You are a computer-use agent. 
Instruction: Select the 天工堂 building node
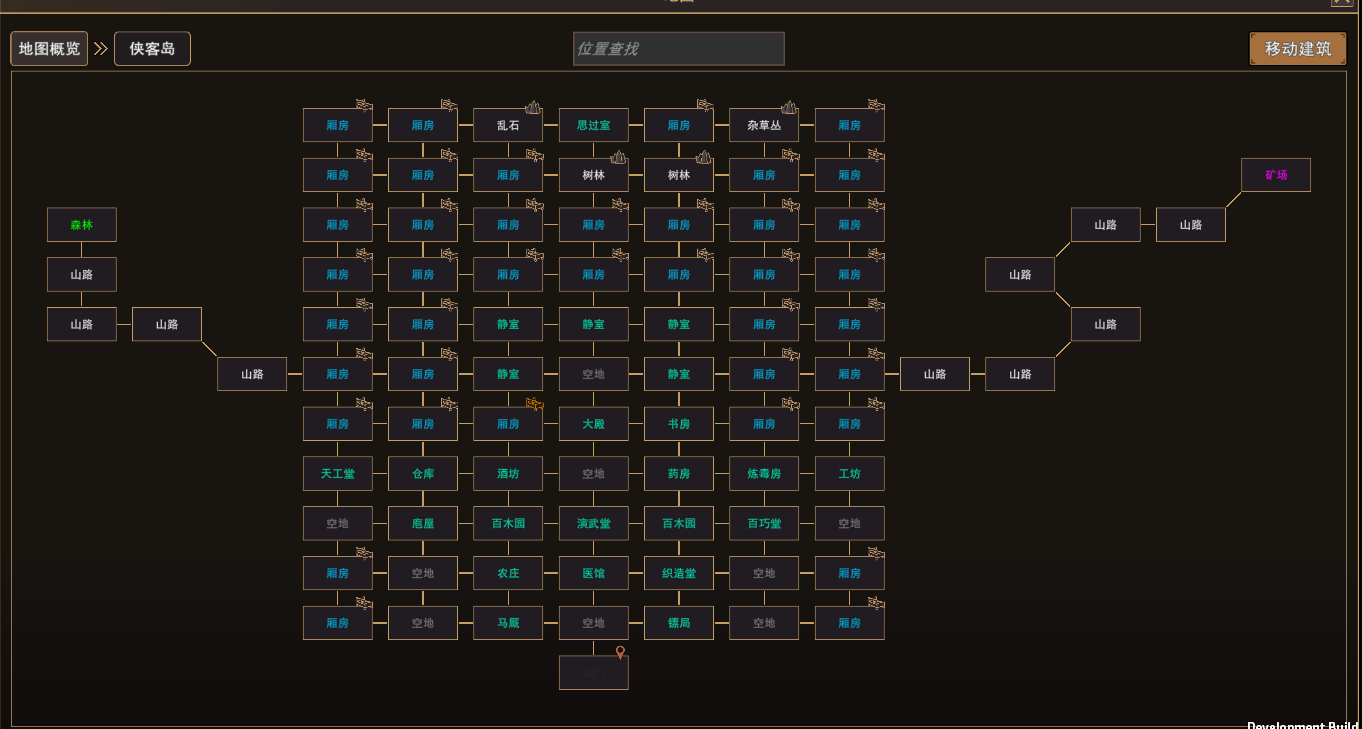[x=338, y=474]
